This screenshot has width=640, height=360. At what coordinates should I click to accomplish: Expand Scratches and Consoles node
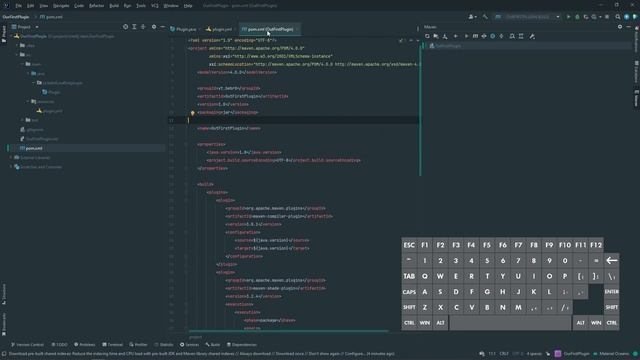click(x=11, y=167)
